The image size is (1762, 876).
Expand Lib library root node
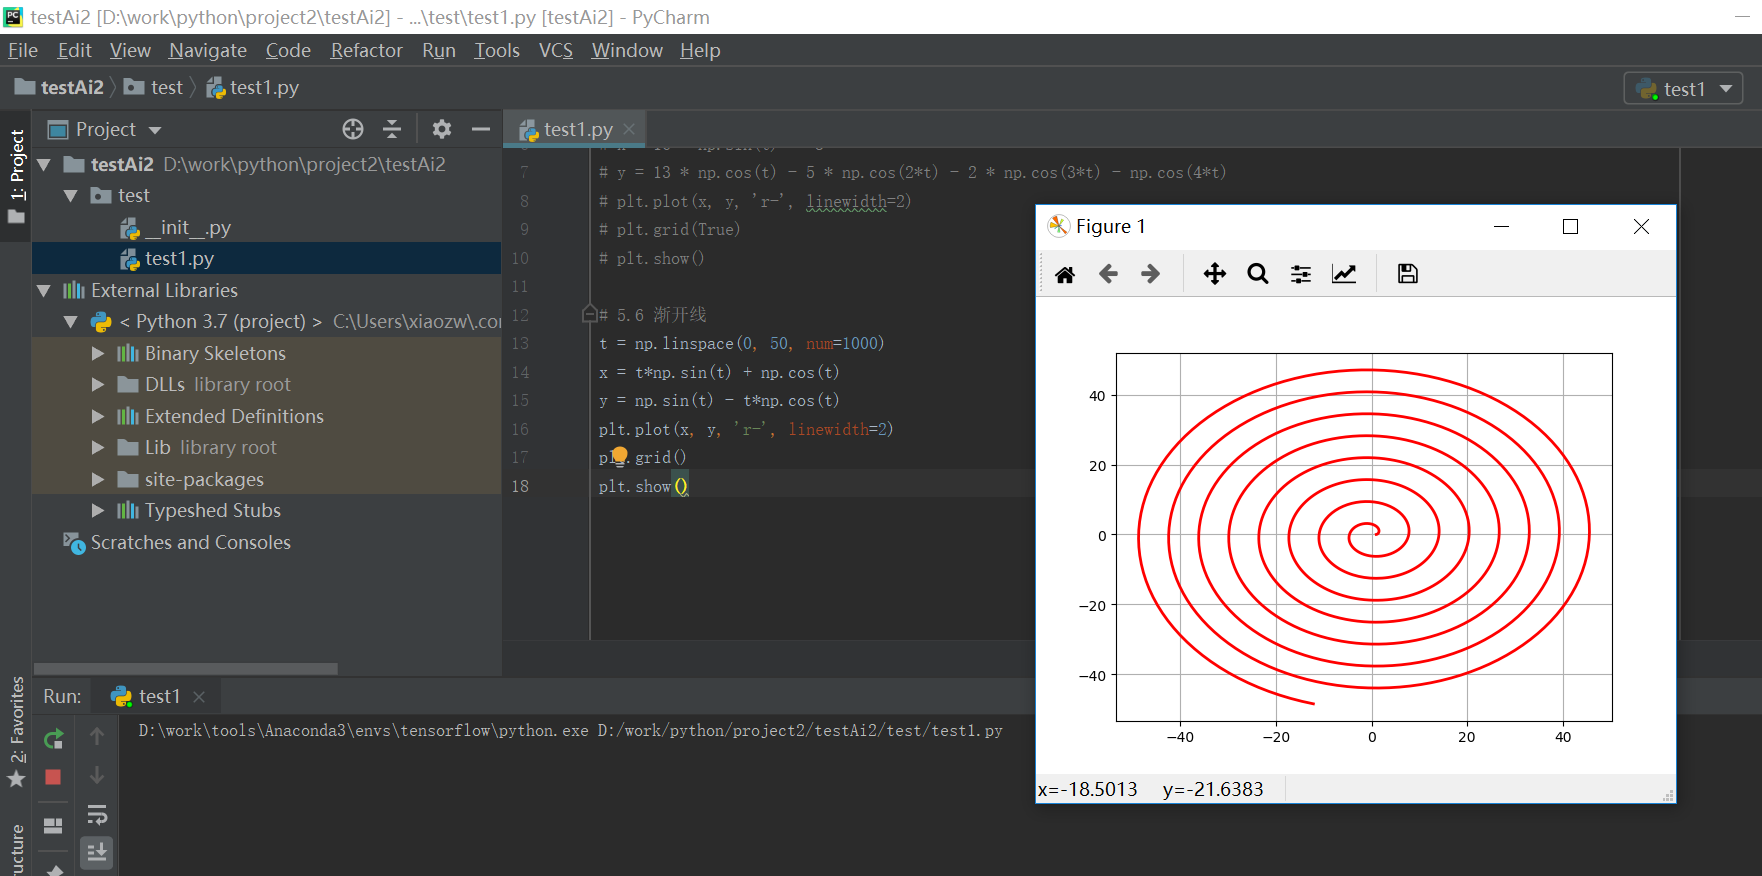[98, 447]
